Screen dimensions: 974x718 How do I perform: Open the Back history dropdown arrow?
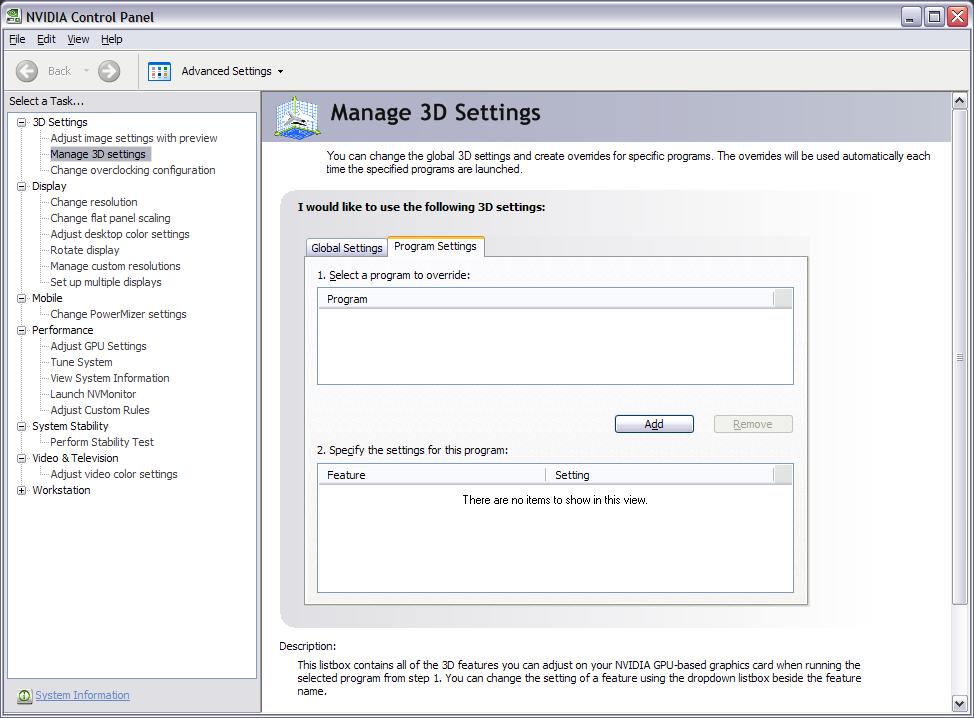[86, 71]
